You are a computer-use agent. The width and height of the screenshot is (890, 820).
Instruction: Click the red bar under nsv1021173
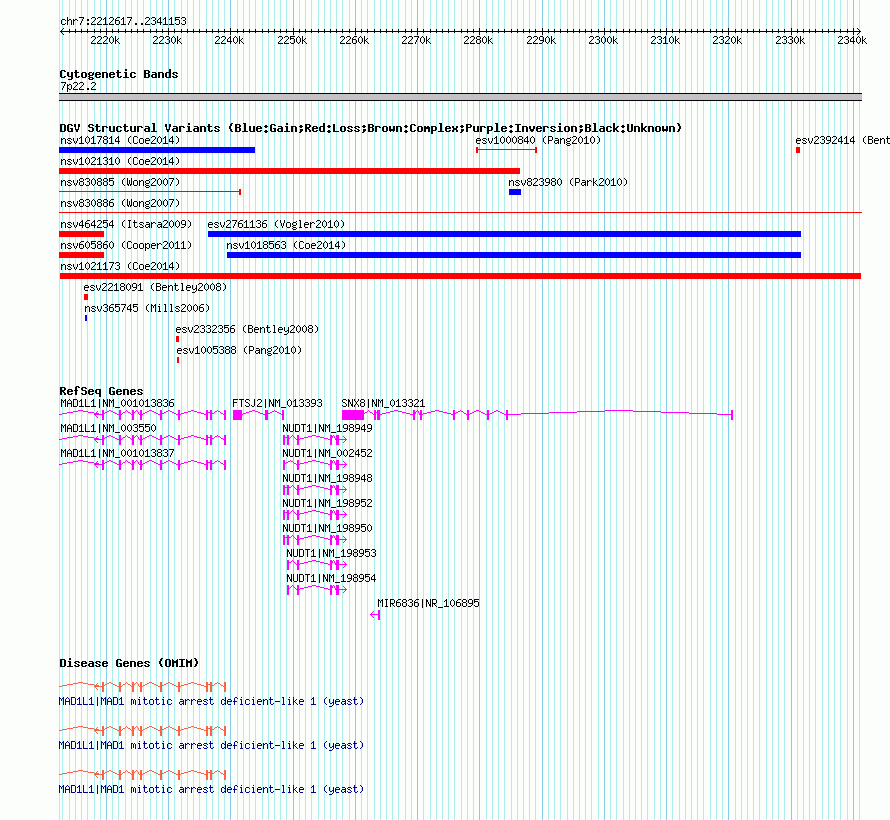[x=460, y=276]
